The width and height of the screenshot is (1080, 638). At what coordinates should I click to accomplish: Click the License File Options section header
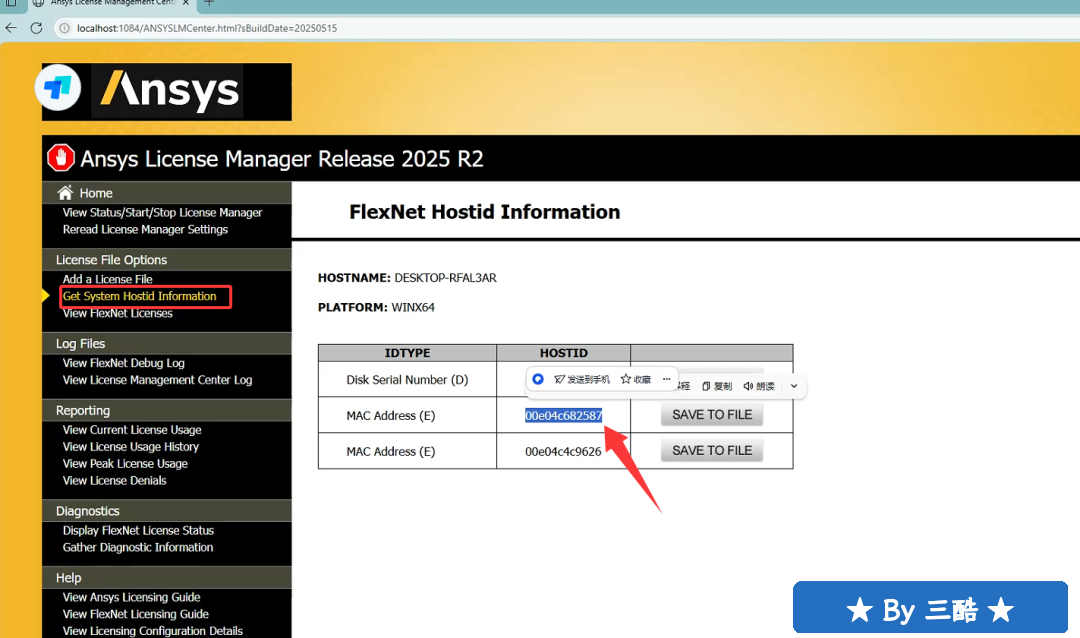[112, 260]
